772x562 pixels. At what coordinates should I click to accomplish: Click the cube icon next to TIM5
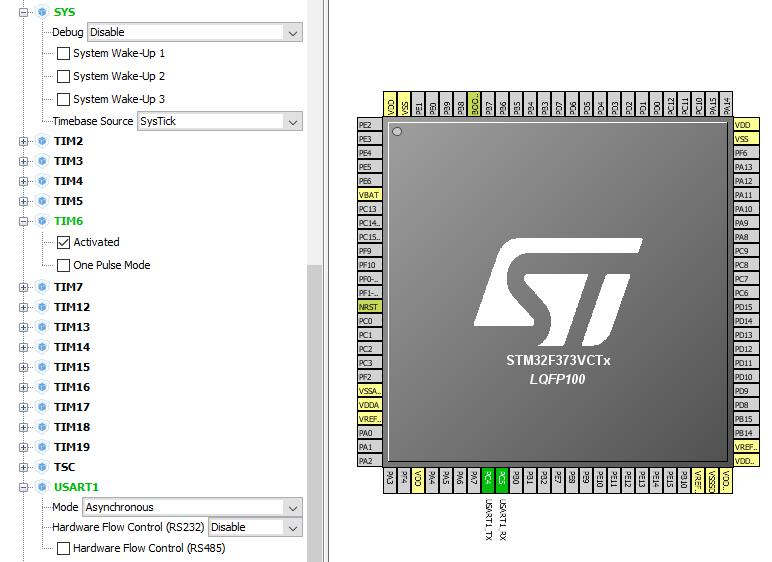pos(42,201)
